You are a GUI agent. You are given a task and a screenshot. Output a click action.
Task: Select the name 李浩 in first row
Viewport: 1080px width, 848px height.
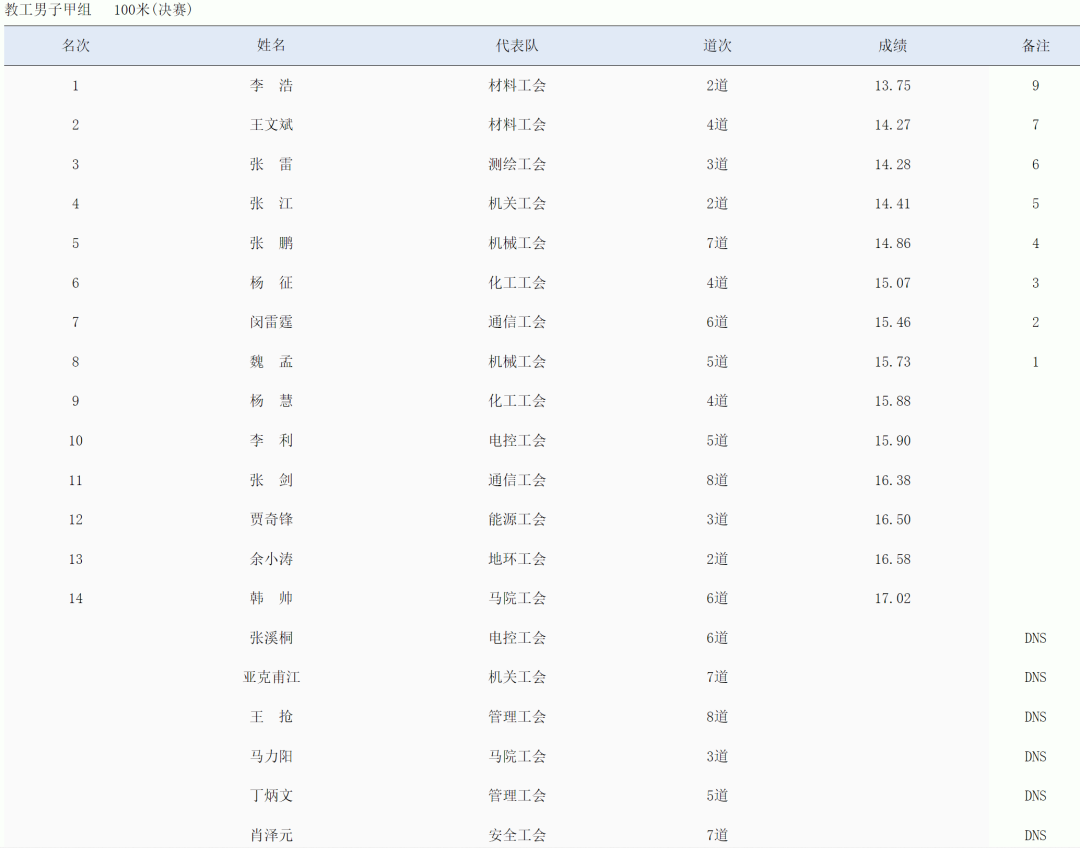pyautogui.click(x=271, y=86)
